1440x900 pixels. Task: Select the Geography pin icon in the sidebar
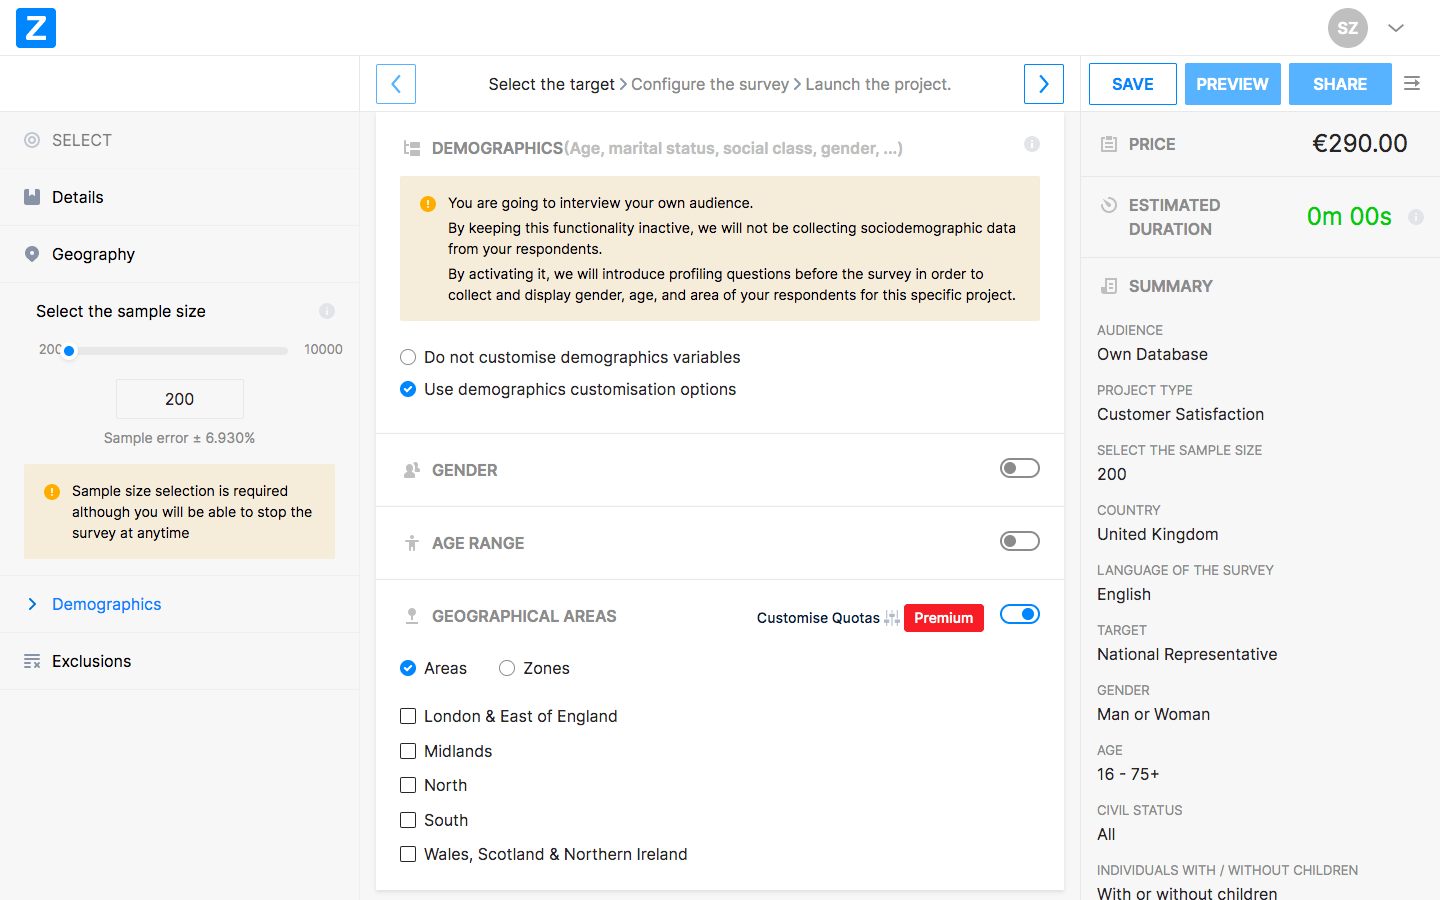(31, 254)
